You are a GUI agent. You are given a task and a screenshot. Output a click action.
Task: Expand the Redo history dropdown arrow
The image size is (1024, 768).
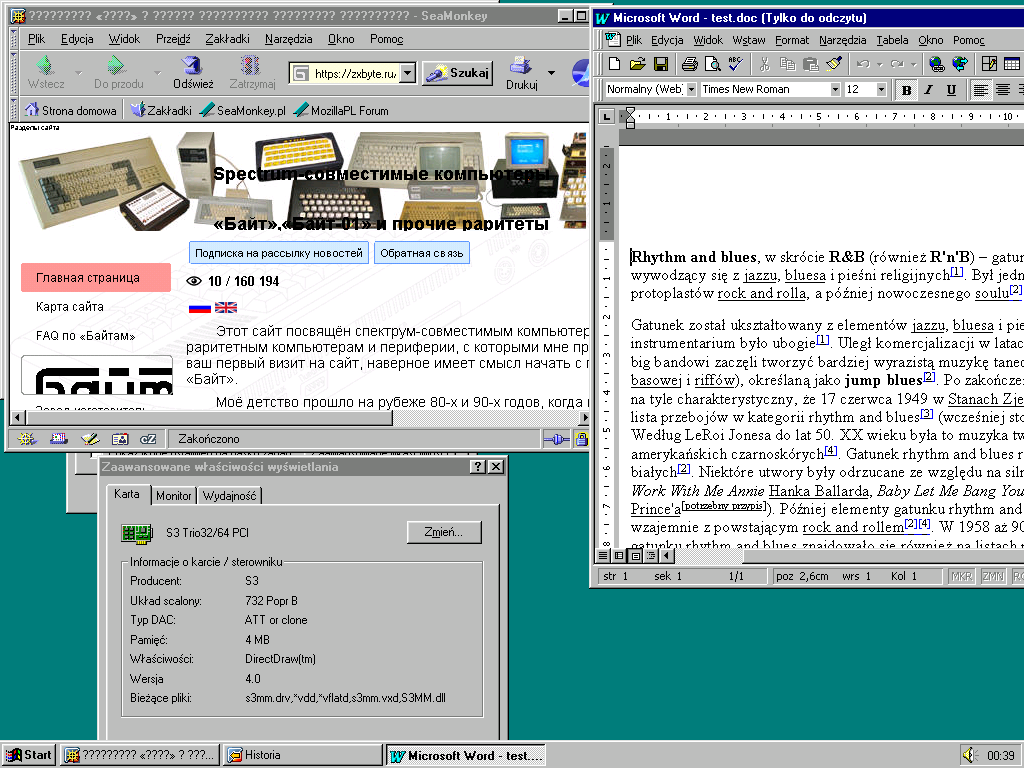click(x=914, y=64)
